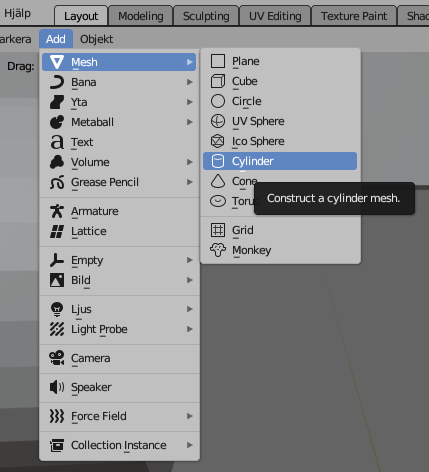Click the Armature stick-figure icon
The height and width of the screenshot is (472, 429).
[57, 211]
